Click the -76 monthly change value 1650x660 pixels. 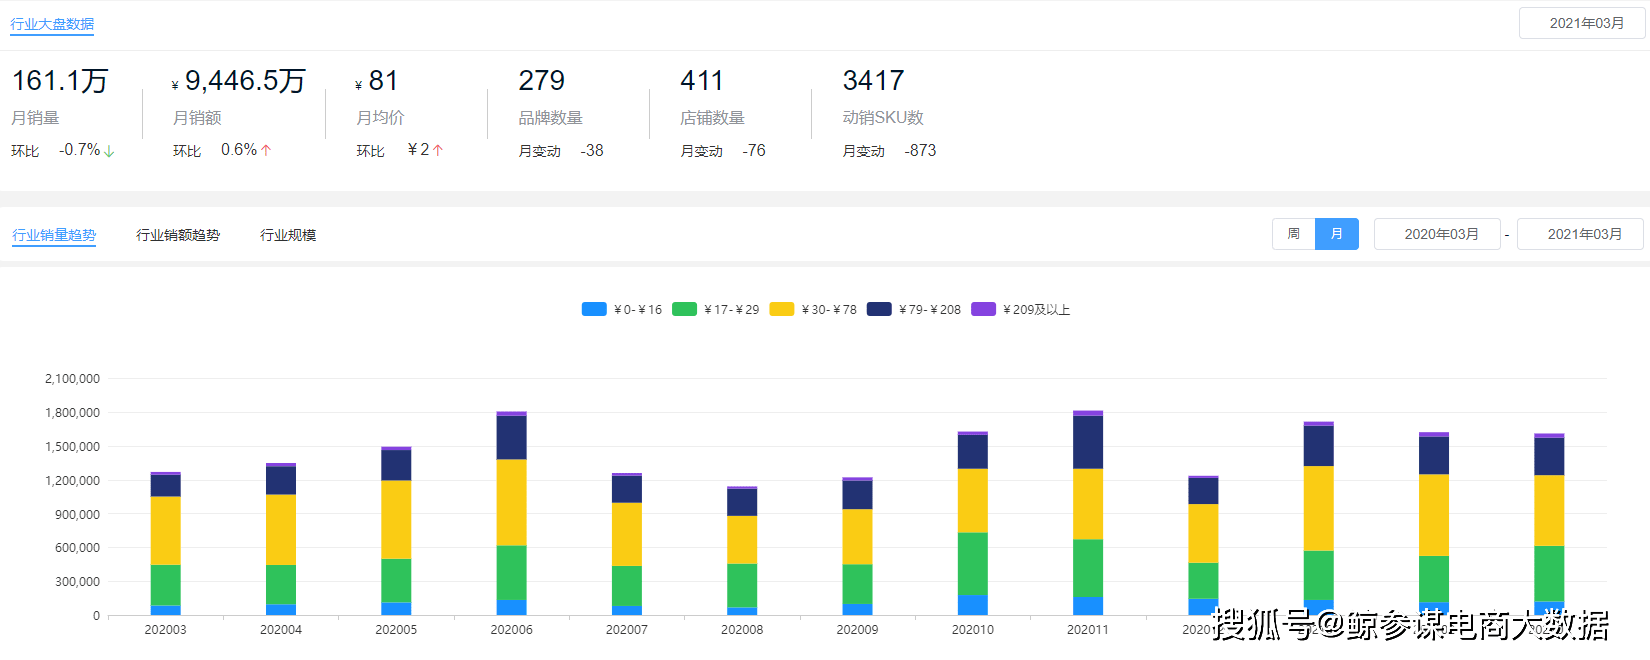coord(754,151)
